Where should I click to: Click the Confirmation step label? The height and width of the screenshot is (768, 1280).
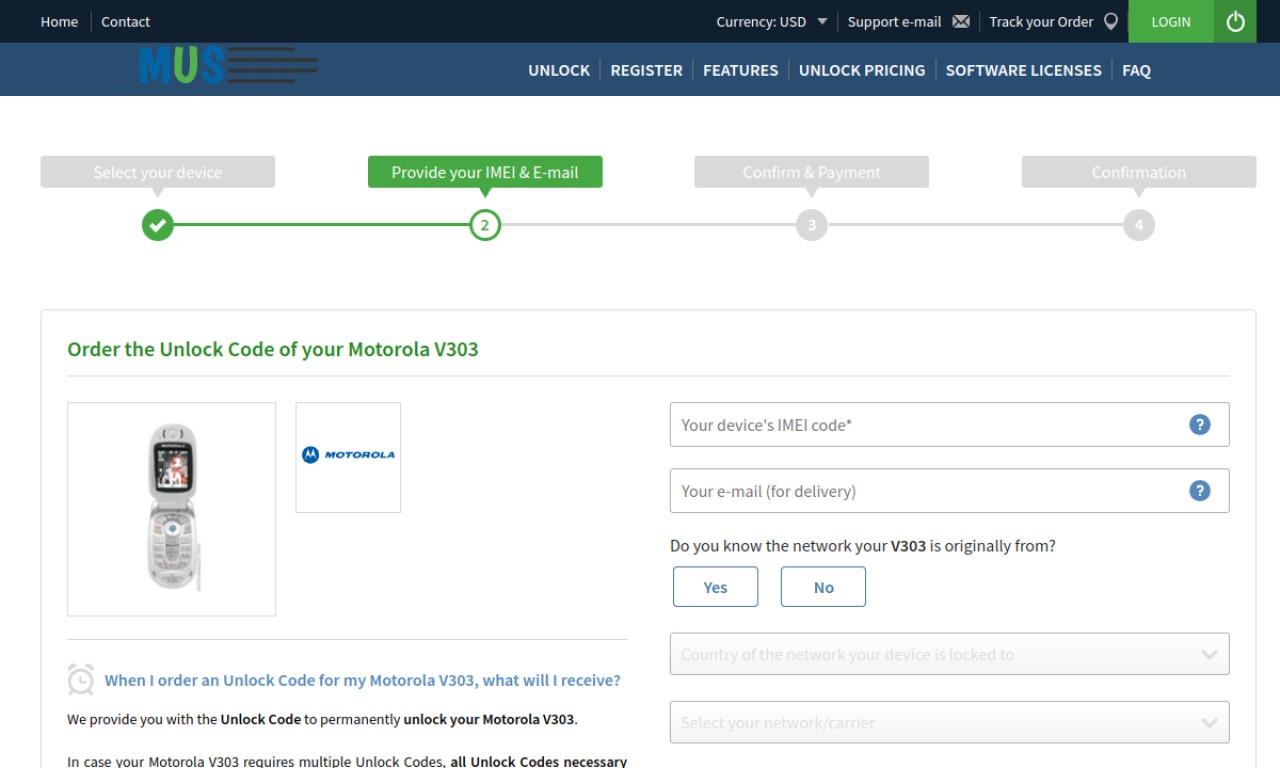point(1139,172)
